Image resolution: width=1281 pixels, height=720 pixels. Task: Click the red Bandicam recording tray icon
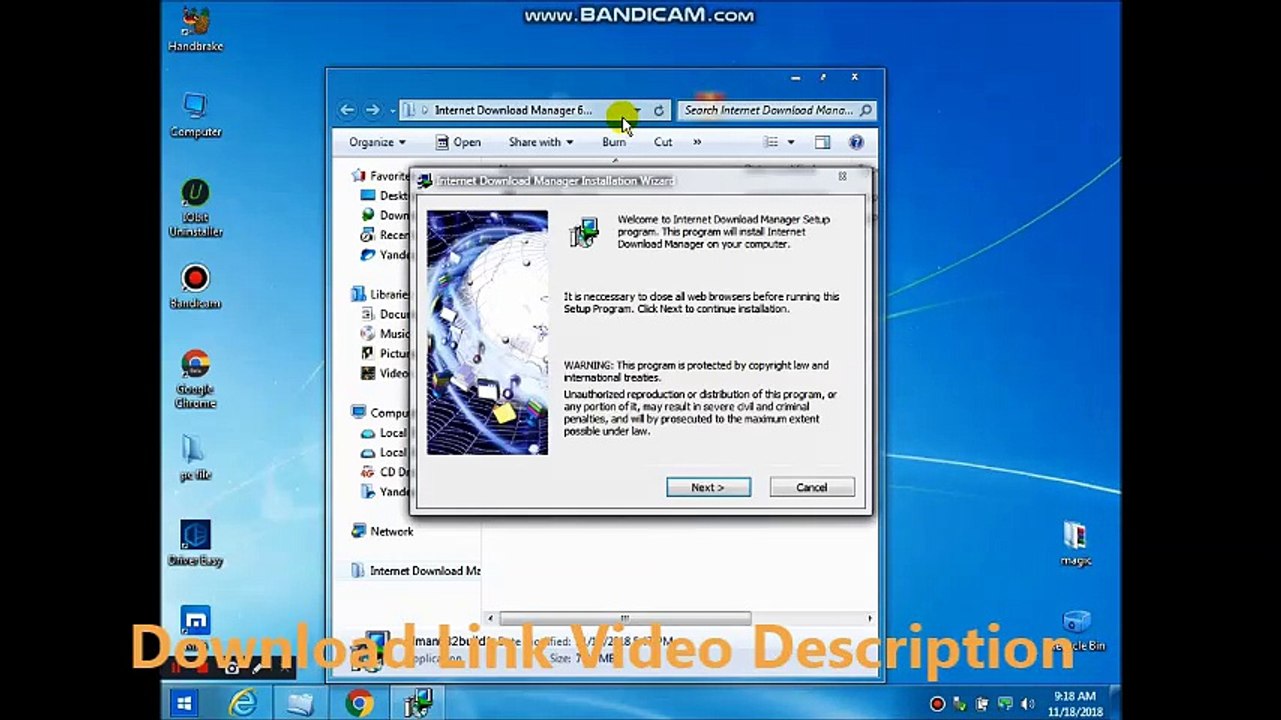pos(937,704)
